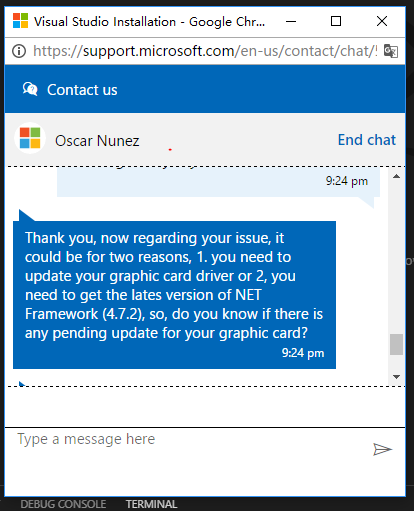Maximize the chat window

pyautogui.click(x=336, y=21)
